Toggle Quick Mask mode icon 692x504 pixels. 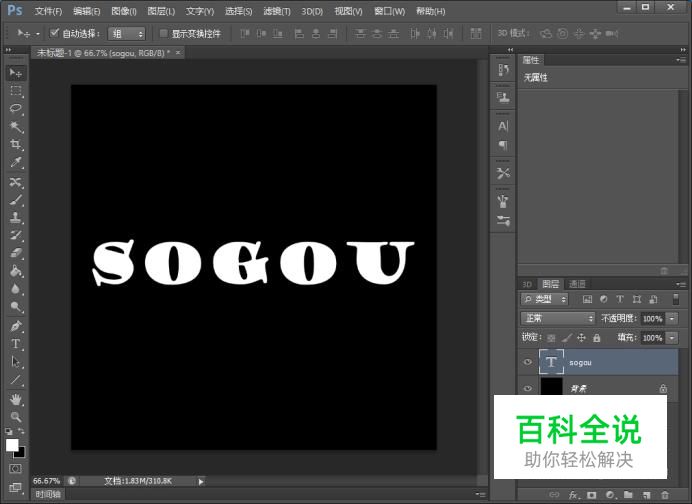coord(15,469)
